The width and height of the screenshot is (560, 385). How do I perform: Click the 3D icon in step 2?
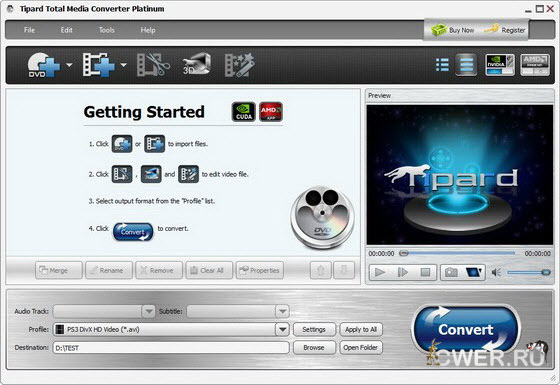tap(151, 174)
